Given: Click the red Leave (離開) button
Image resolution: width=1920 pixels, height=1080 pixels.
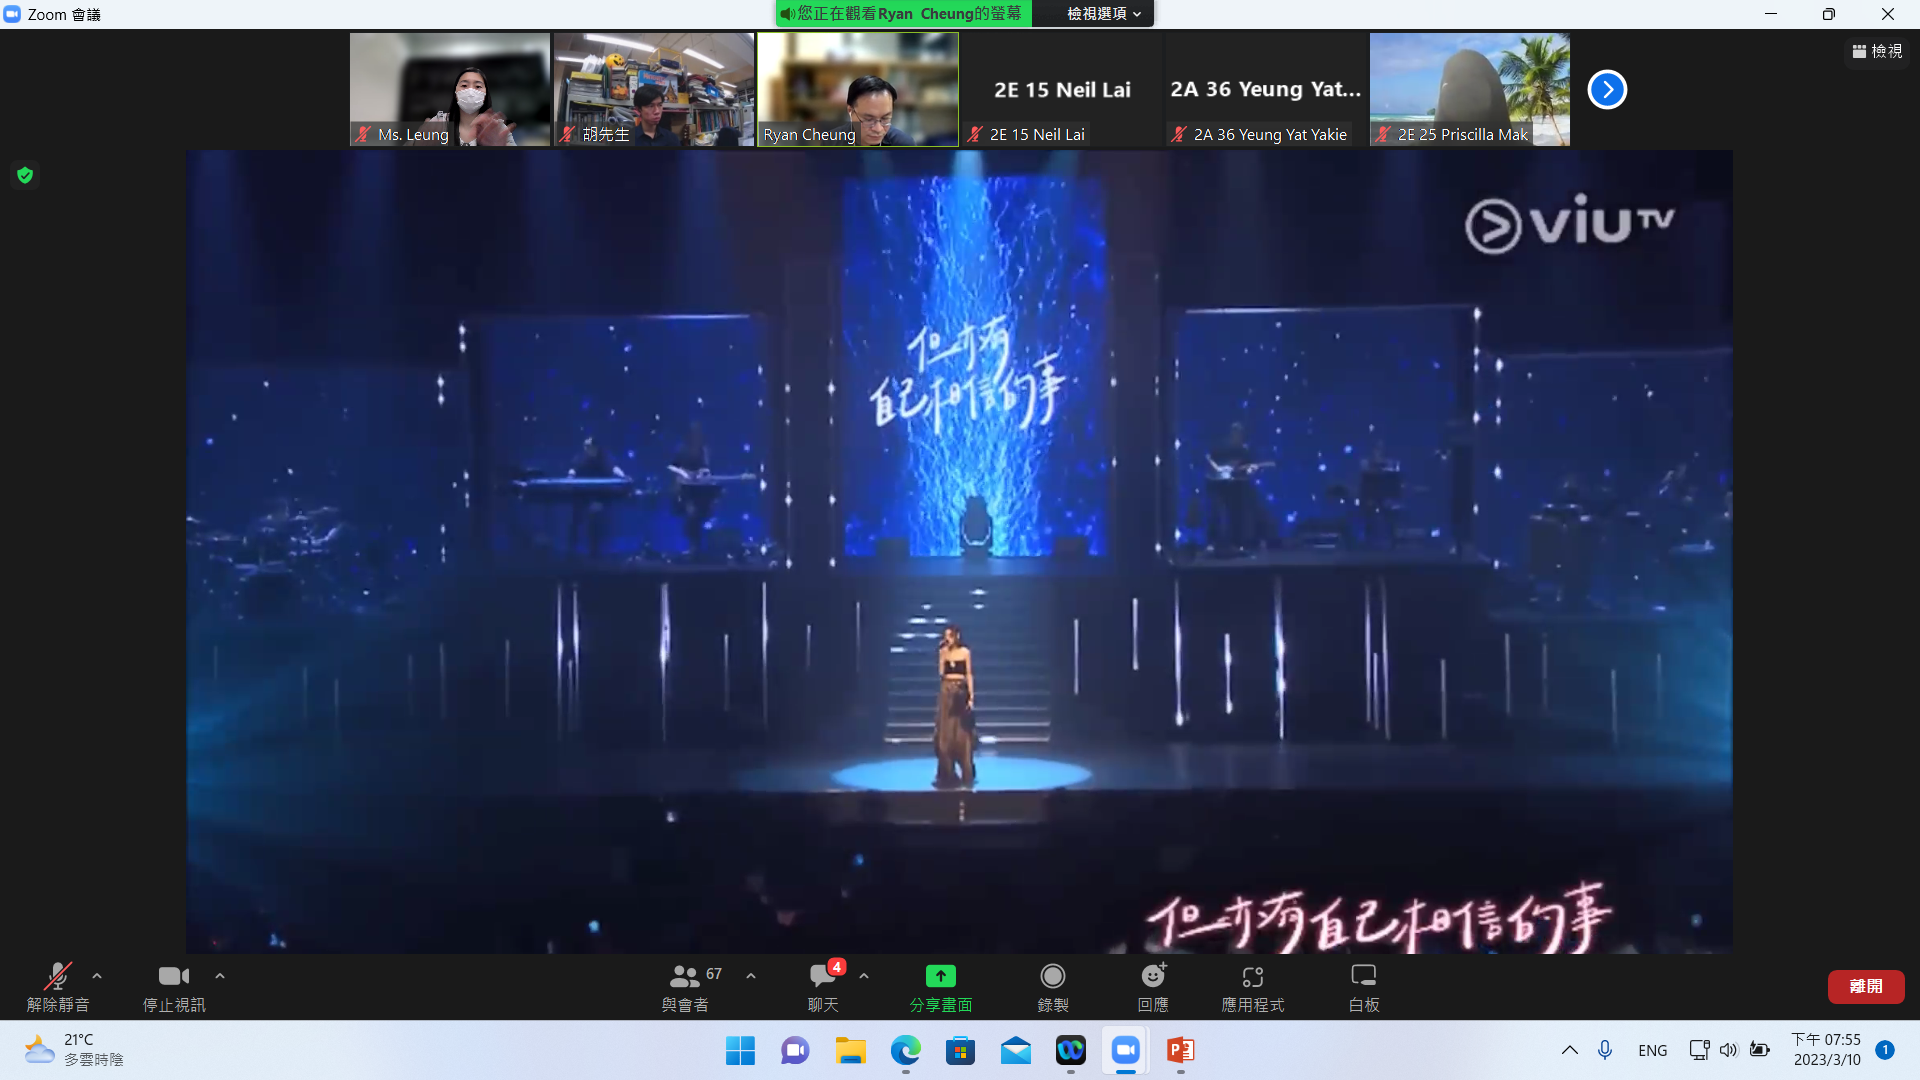Looking at the screenshot, I should coord(1865,986).
